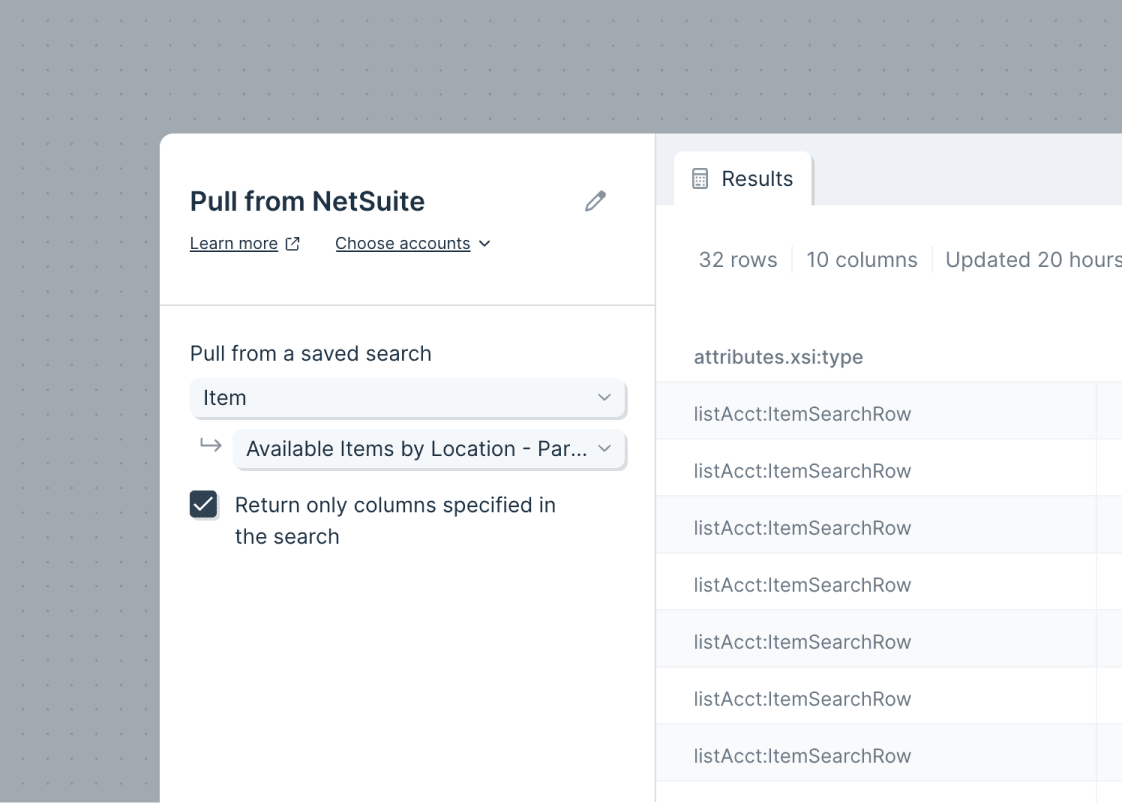Expand the Available Items by Location dropdown
This screenshot has width=1122, height=803.
[429, 449]
